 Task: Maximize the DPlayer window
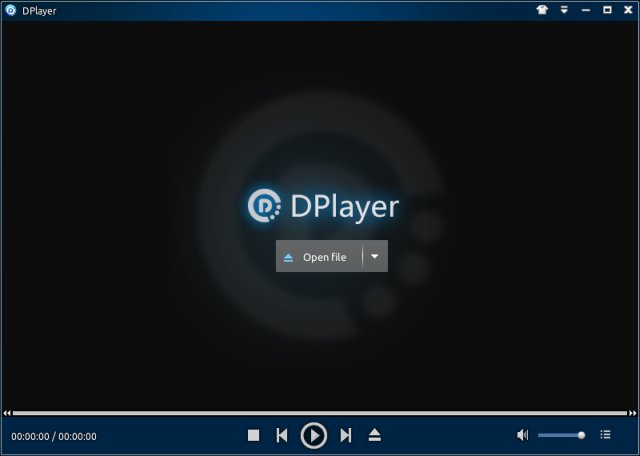pos(607,10)
